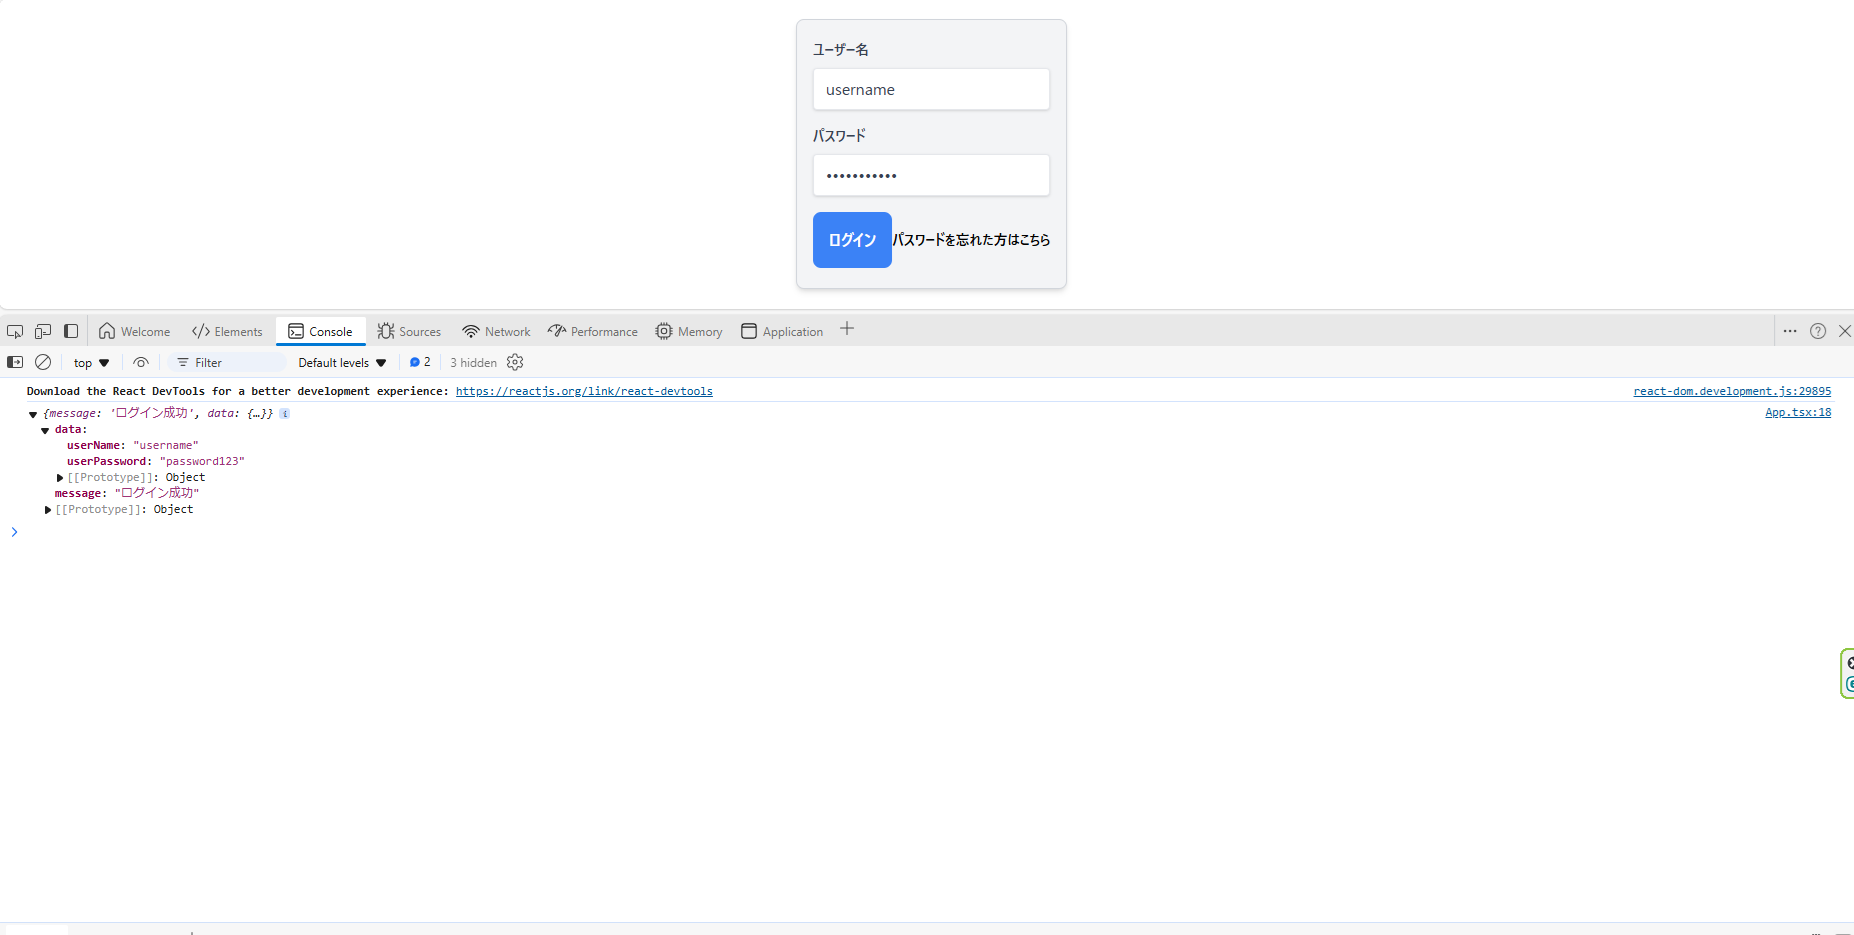Image resolution: width=1854 pixels, height=935 pixels.
Task: Close the DevTools panel
Action: coord(1845,331)
